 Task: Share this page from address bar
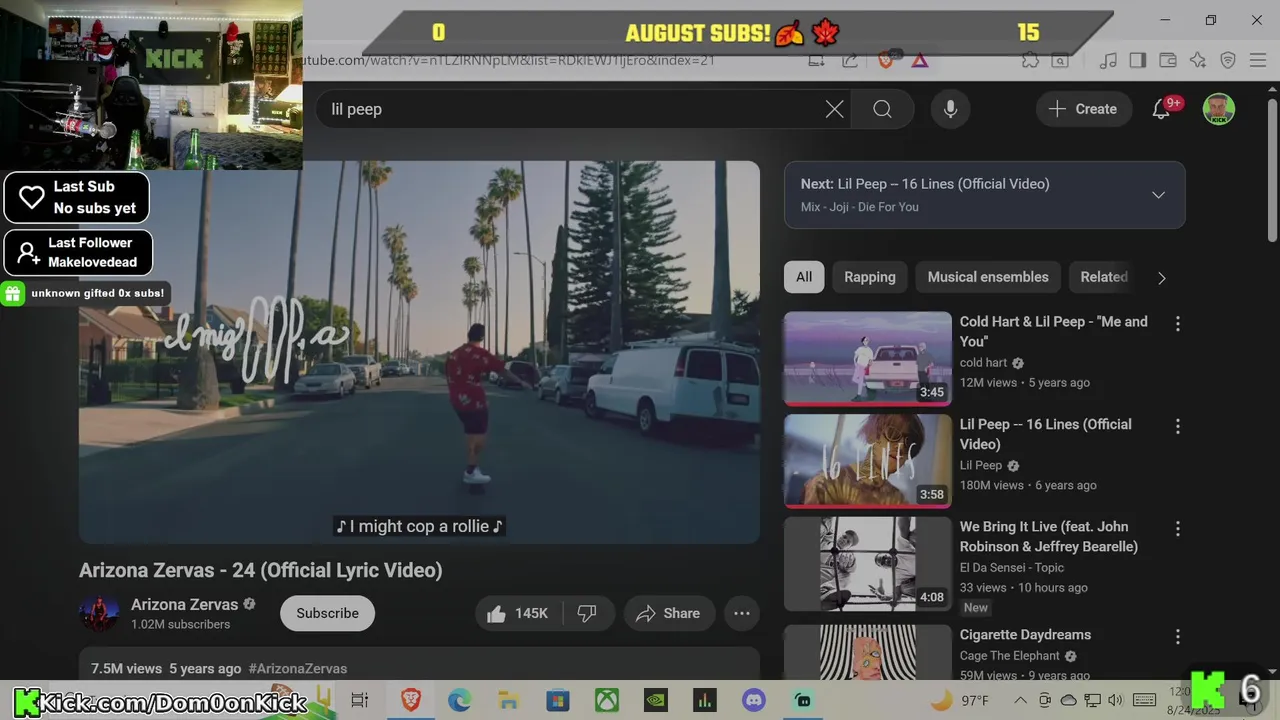pos(850,60)
